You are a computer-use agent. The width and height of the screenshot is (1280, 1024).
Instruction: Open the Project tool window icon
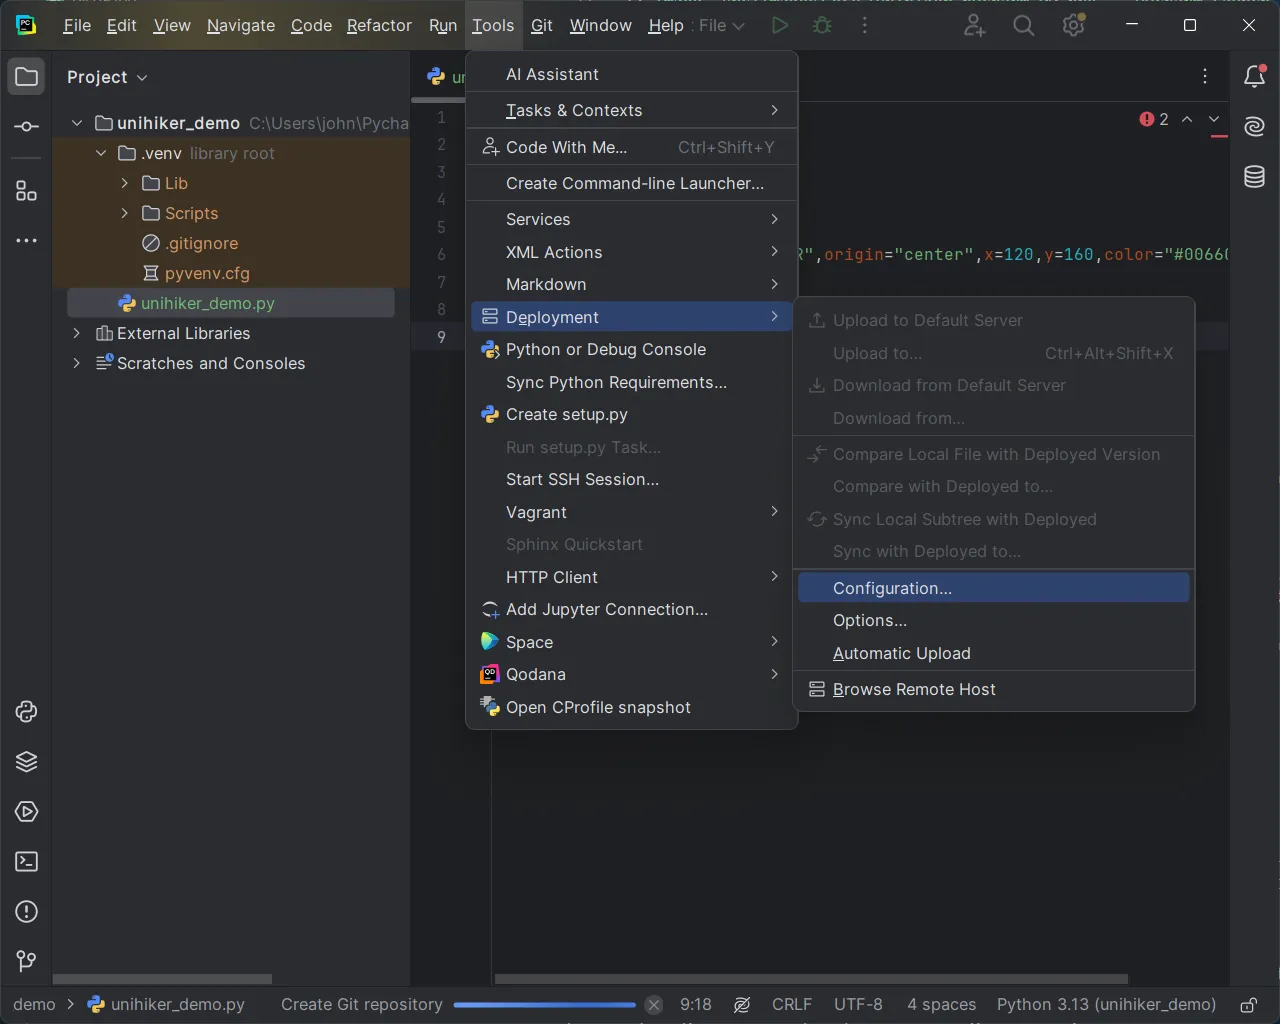(27, 77)
